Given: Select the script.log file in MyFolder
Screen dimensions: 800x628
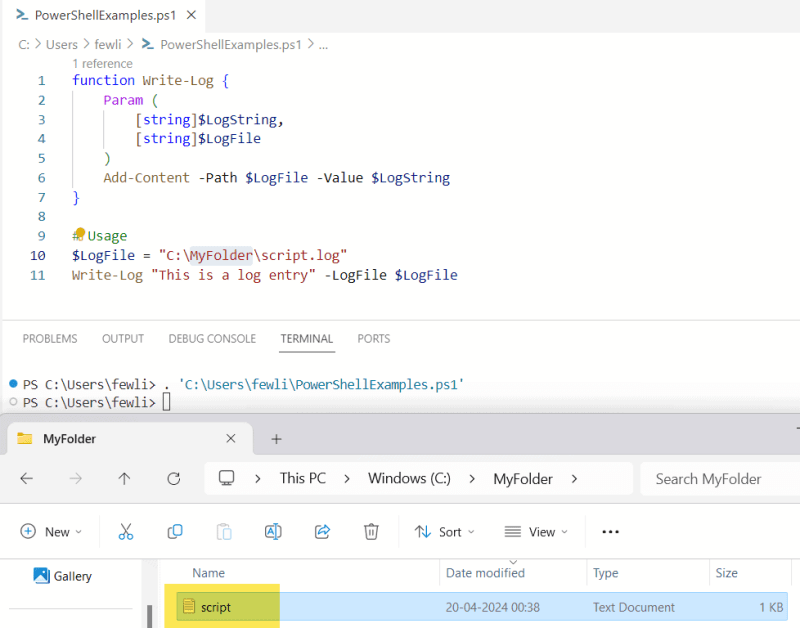Looking at the screenshot, I should (219, 607).
